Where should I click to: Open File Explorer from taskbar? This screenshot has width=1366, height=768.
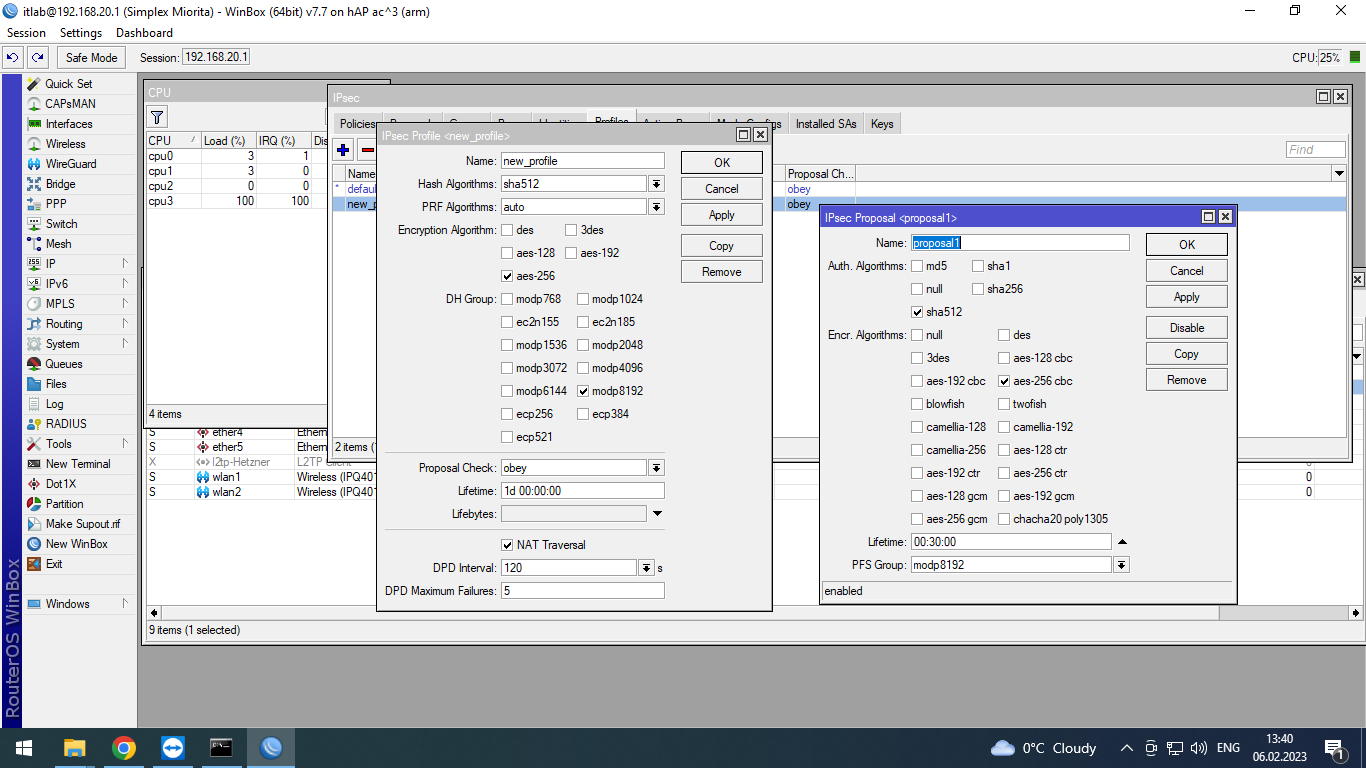click(75, 748)
